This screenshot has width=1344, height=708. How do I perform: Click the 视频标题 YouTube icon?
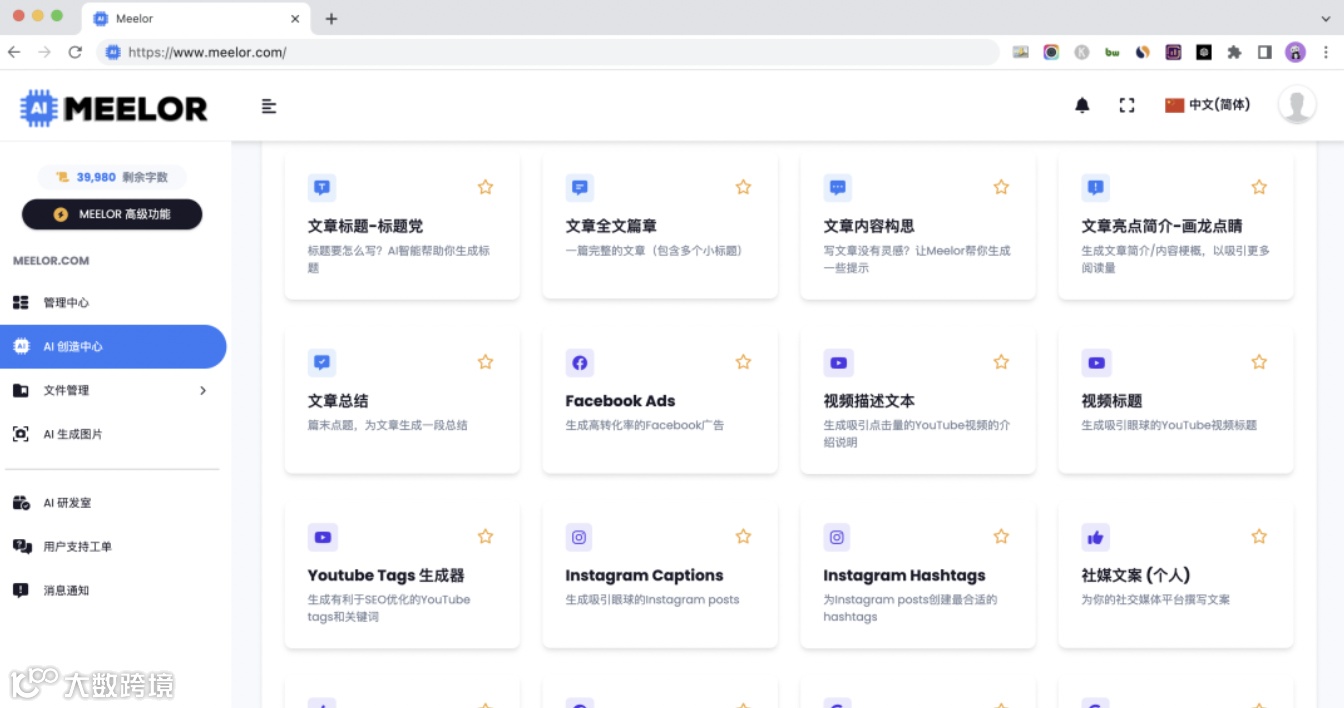1096,362
